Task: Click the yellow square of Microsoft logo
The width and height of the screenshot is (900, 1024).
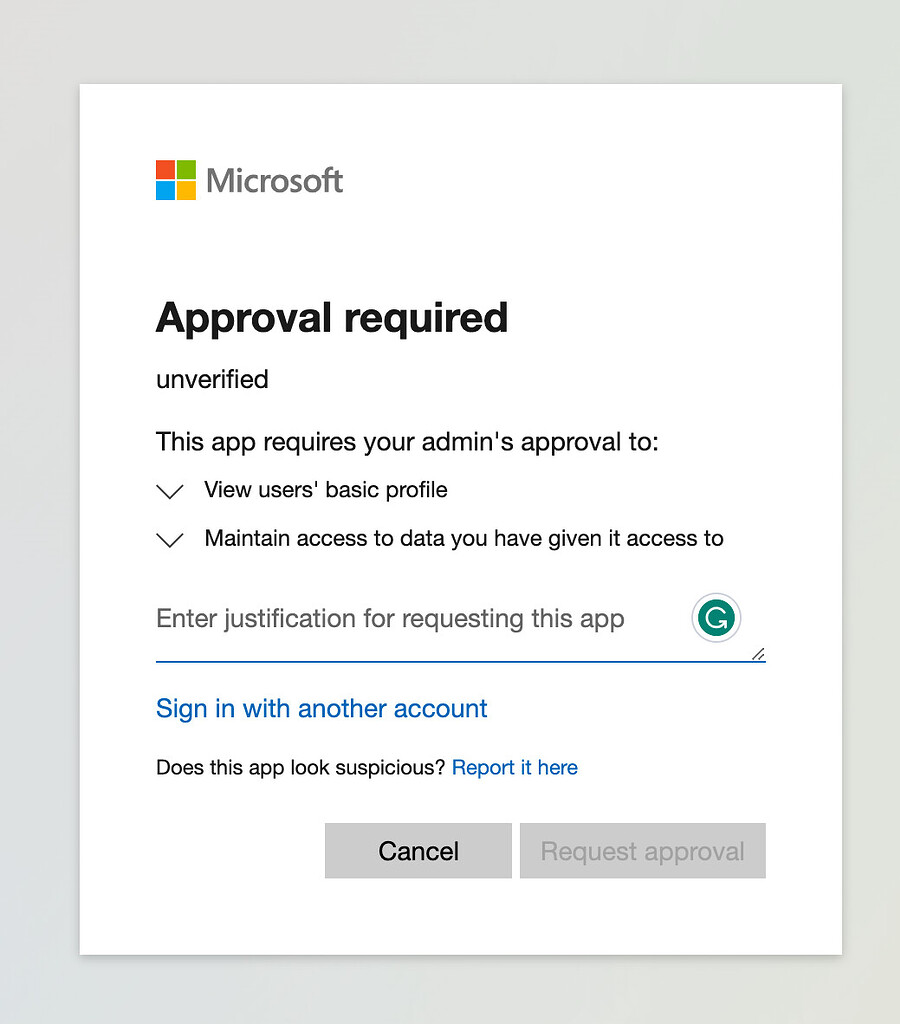Action: click(186, 190)
